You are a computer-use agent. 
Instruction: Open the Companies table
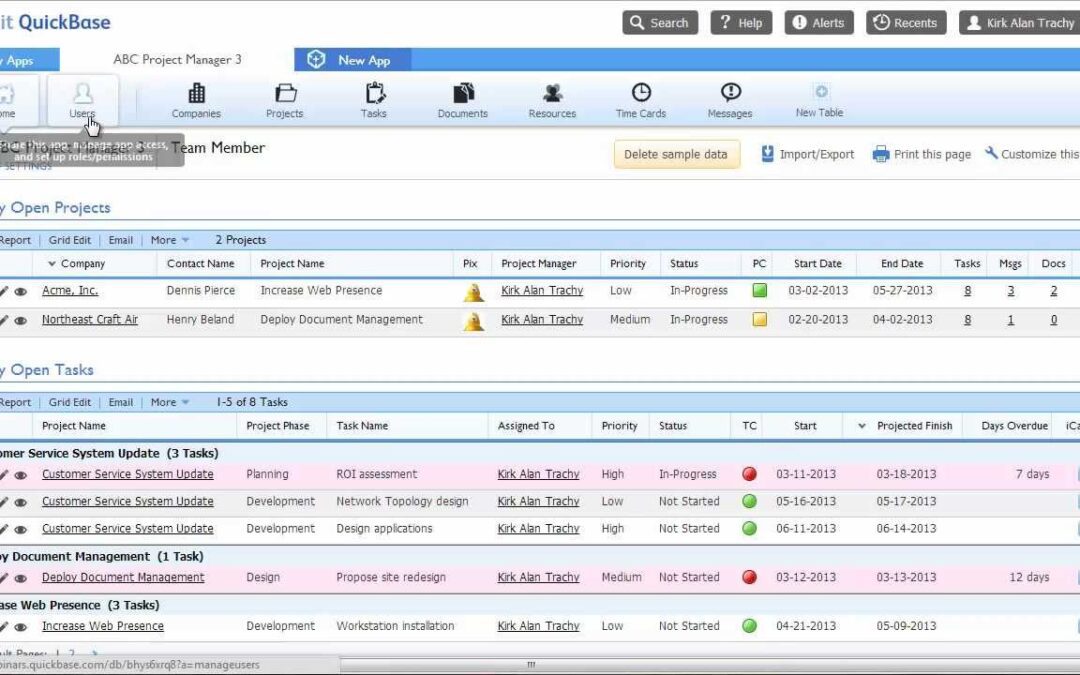(x=196, y=101)
